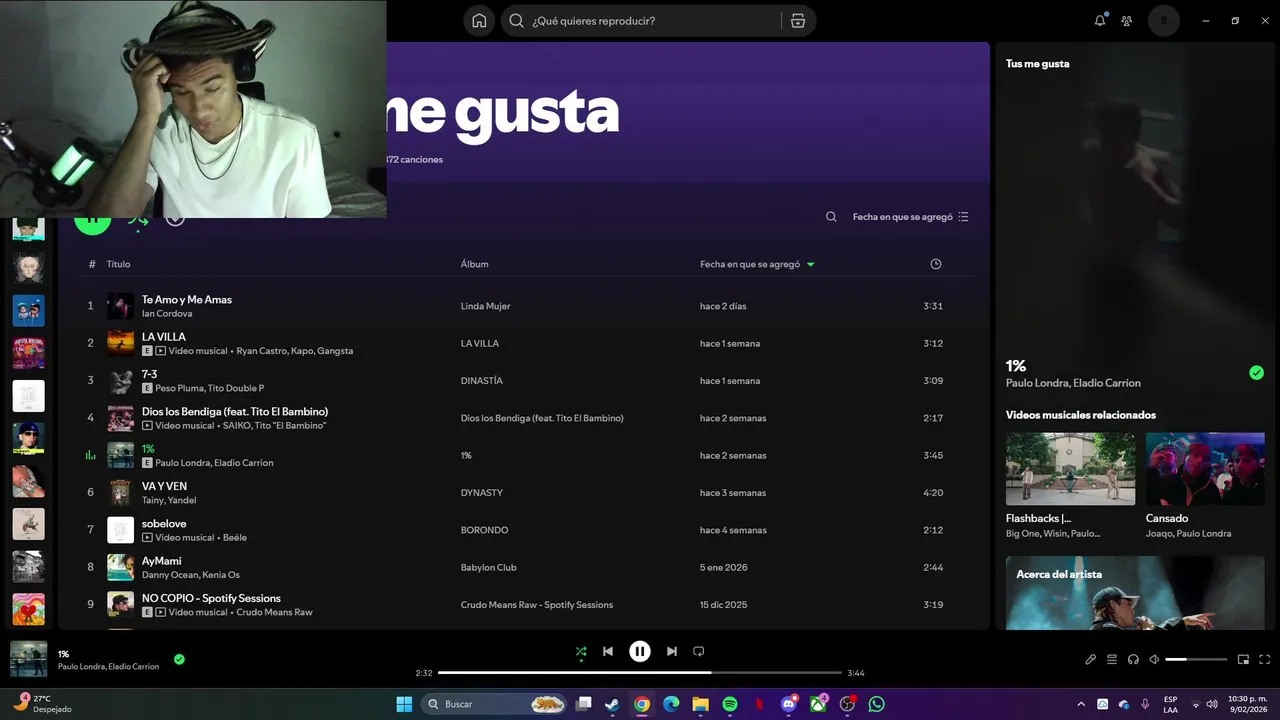This screenshot has height=720, width=1280.
Task: Open the sort order dropdown near search icon
Action: [x=910, y=217]
